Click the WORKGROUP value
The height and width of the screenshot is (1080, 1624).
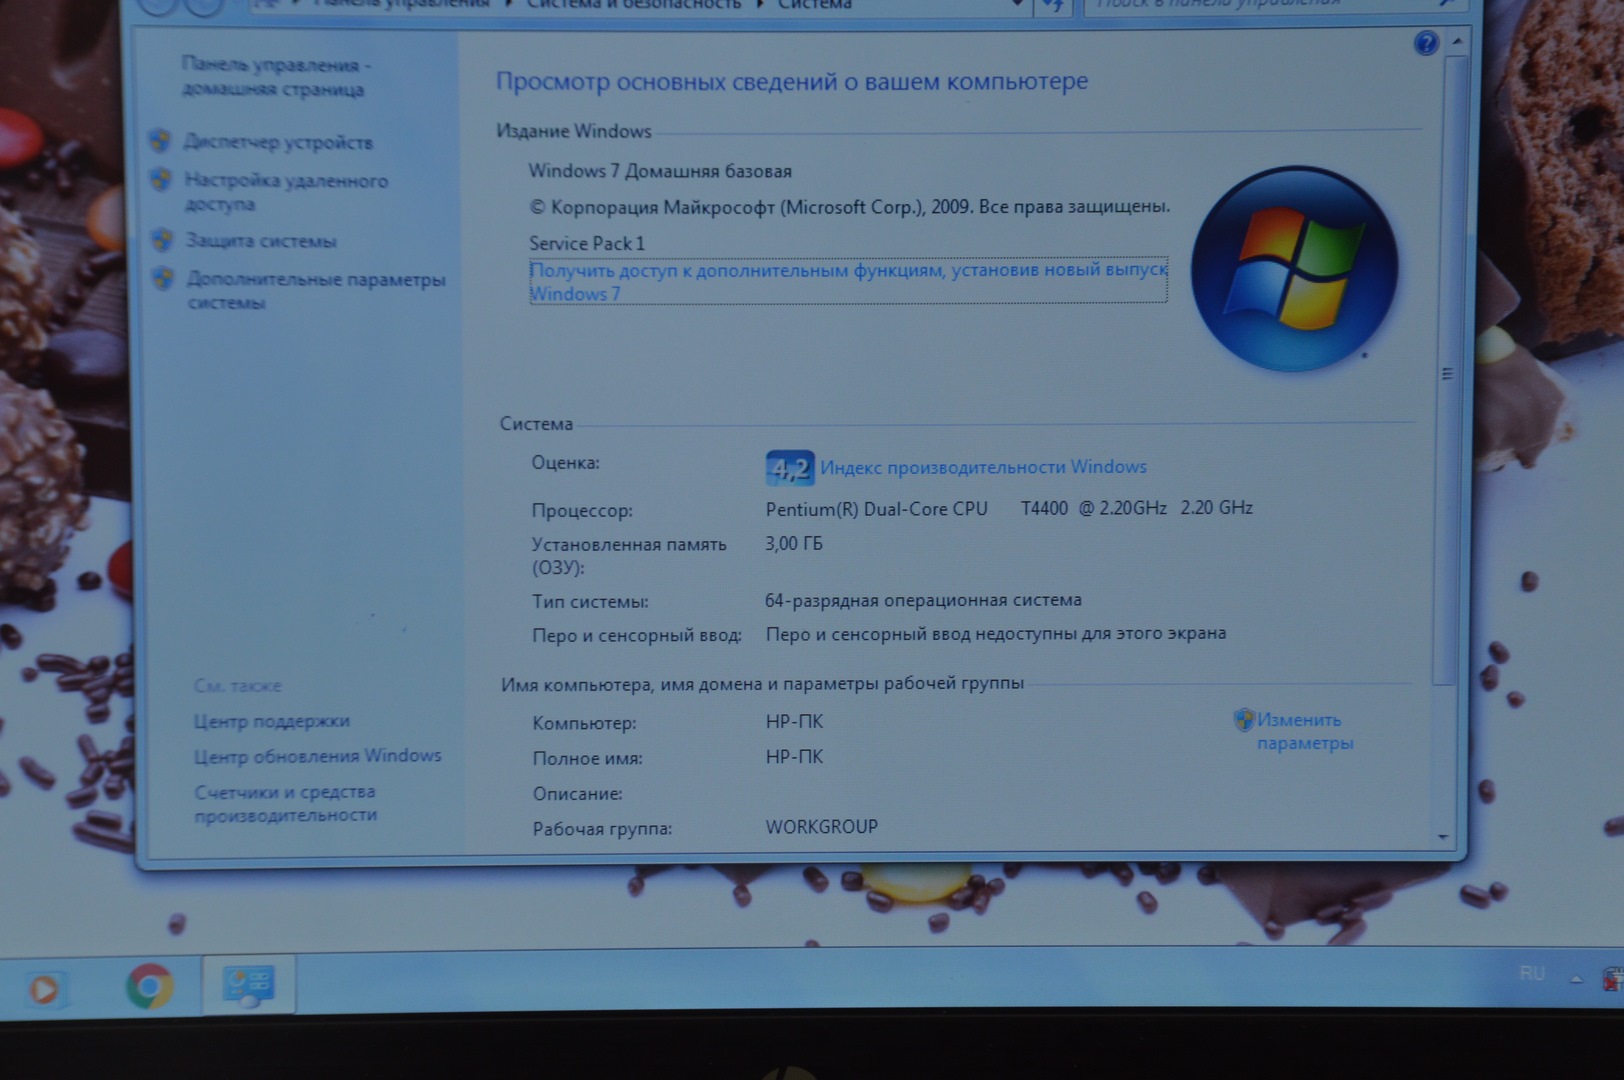click(822, 827)
